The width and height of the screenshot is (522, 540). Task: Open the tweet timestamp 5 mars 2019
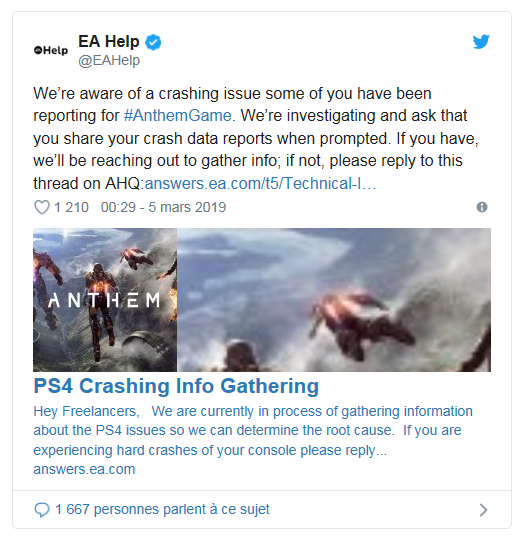point(163,207)
